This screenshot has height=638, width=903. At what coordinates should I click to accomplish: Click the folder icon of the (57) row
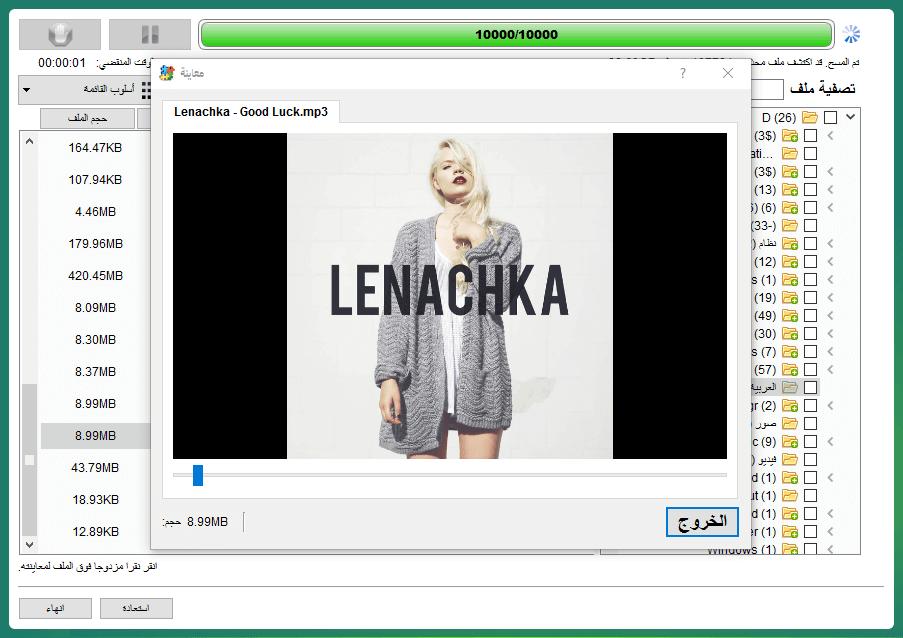point(790,370)
